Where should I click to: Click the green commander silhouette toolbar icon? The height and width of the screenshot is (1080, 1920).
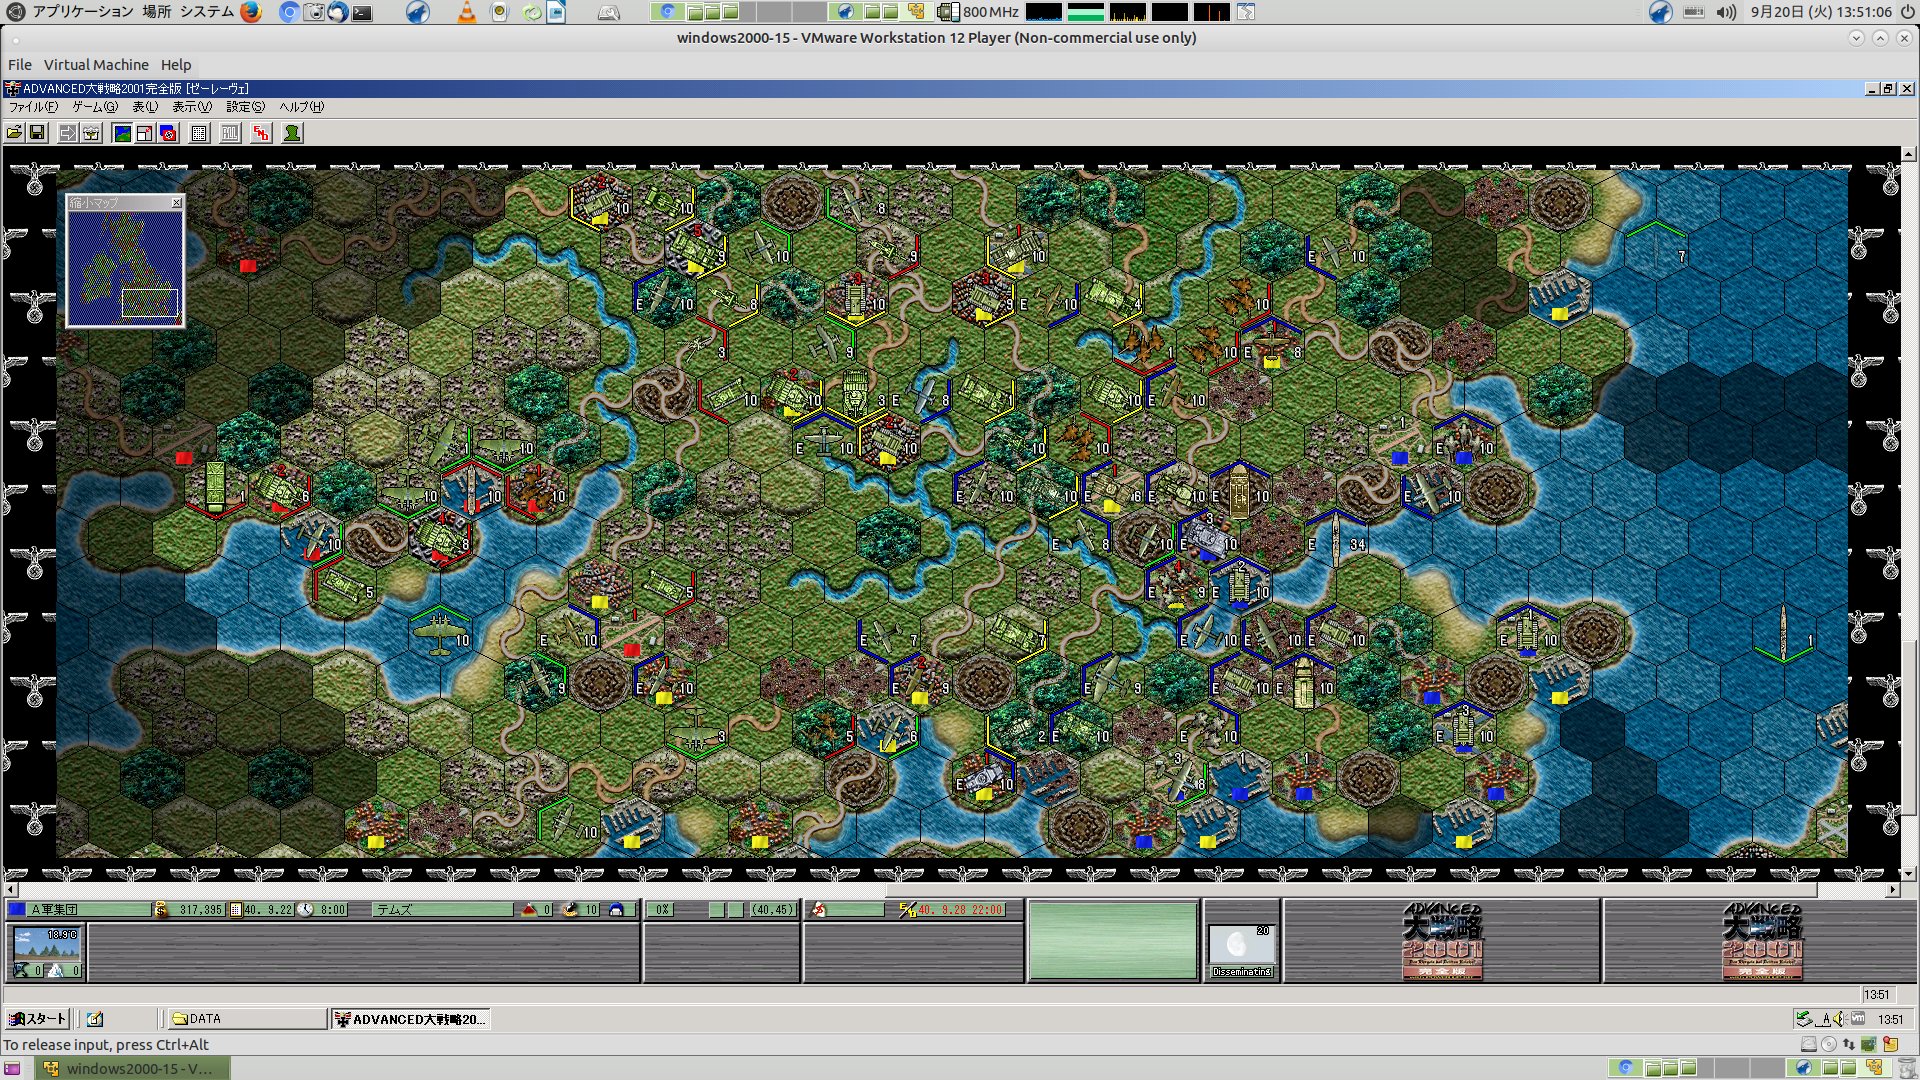coord(292,133)
